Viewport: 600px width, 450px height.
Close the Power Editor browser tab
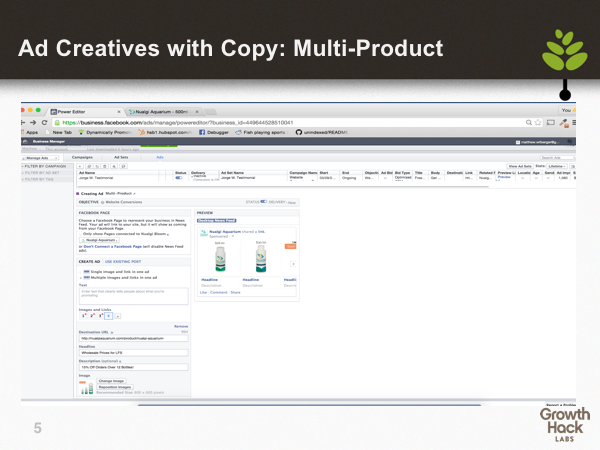[x=119, y=112]
